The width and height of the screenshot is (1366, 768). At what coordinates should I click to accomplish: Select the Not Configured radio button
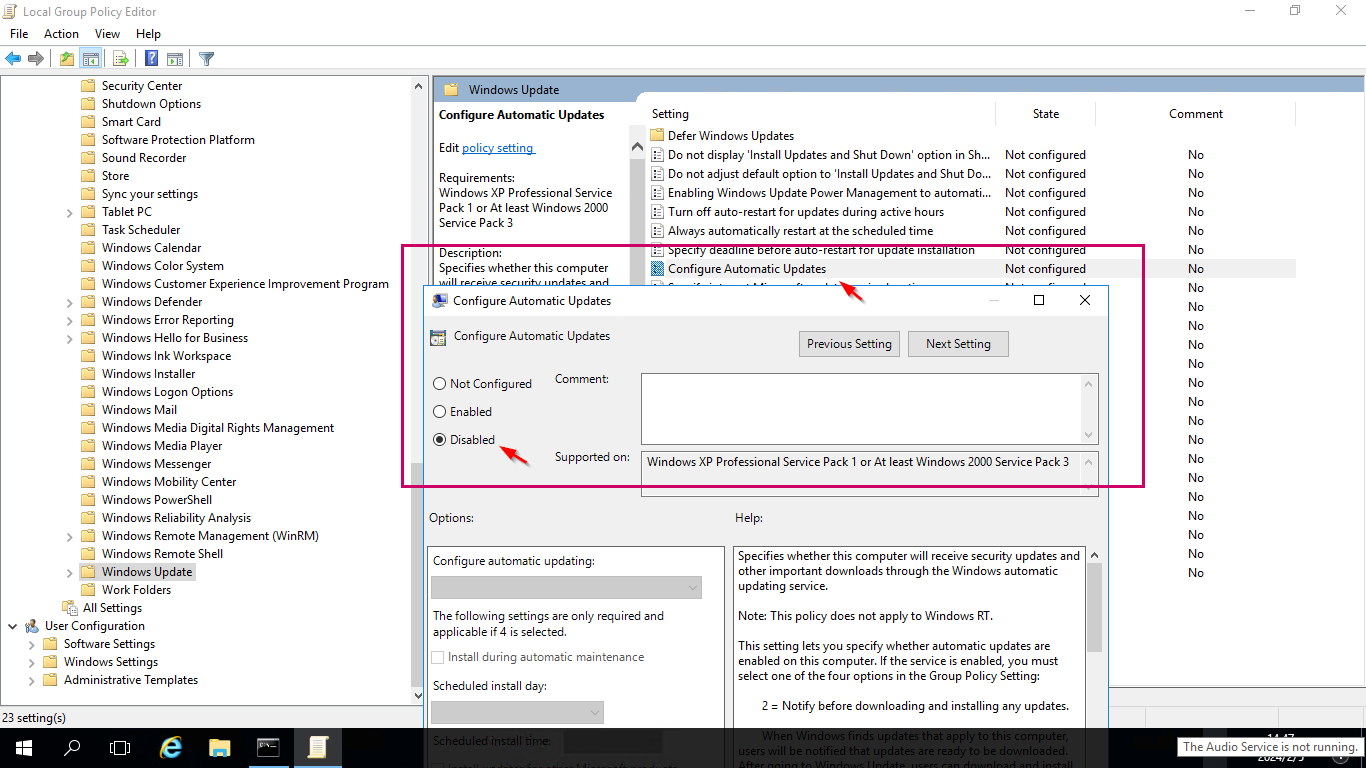[440, 384]
